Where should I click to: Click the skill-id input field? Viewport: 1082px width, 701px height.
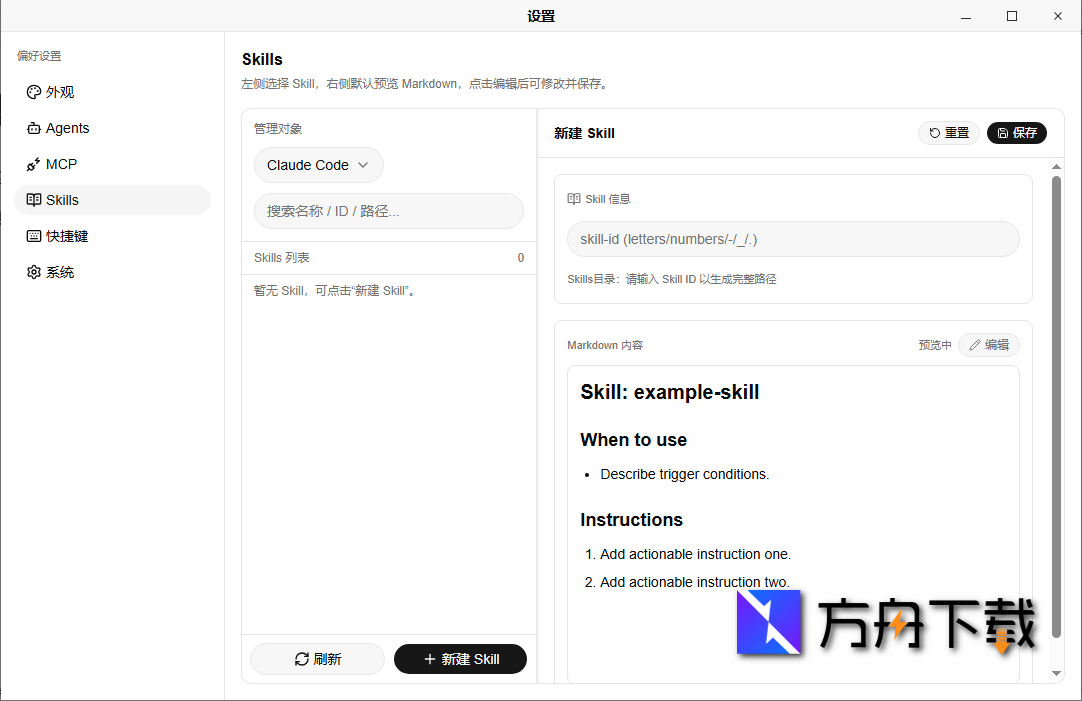click(x=792, y=239)
